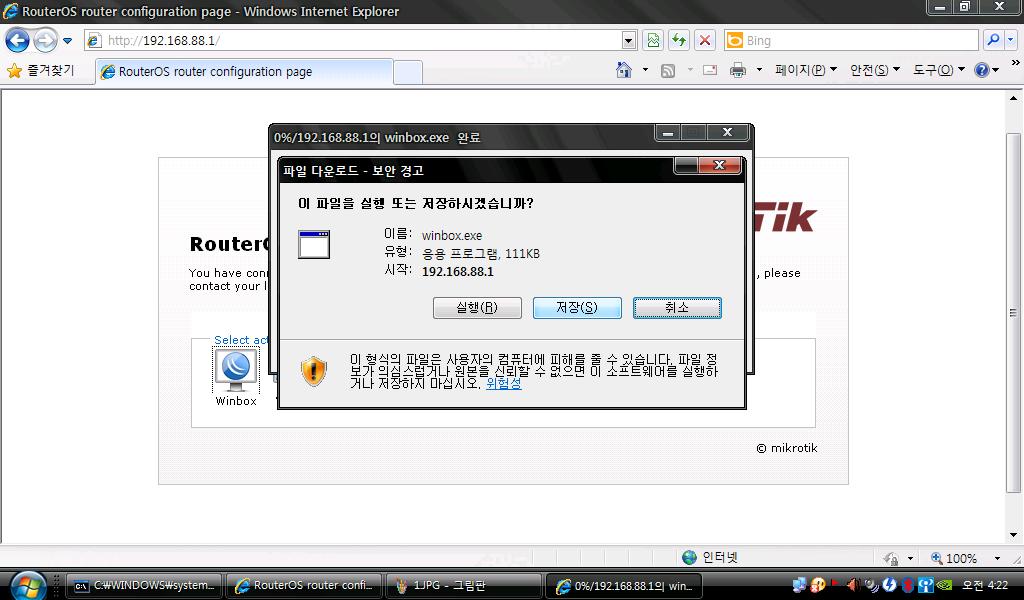The width and height of the screenshot is (1024, 600).
Task: Click the winbox.exe file name text
Action: pyautogui.click(x=452, y=236)
